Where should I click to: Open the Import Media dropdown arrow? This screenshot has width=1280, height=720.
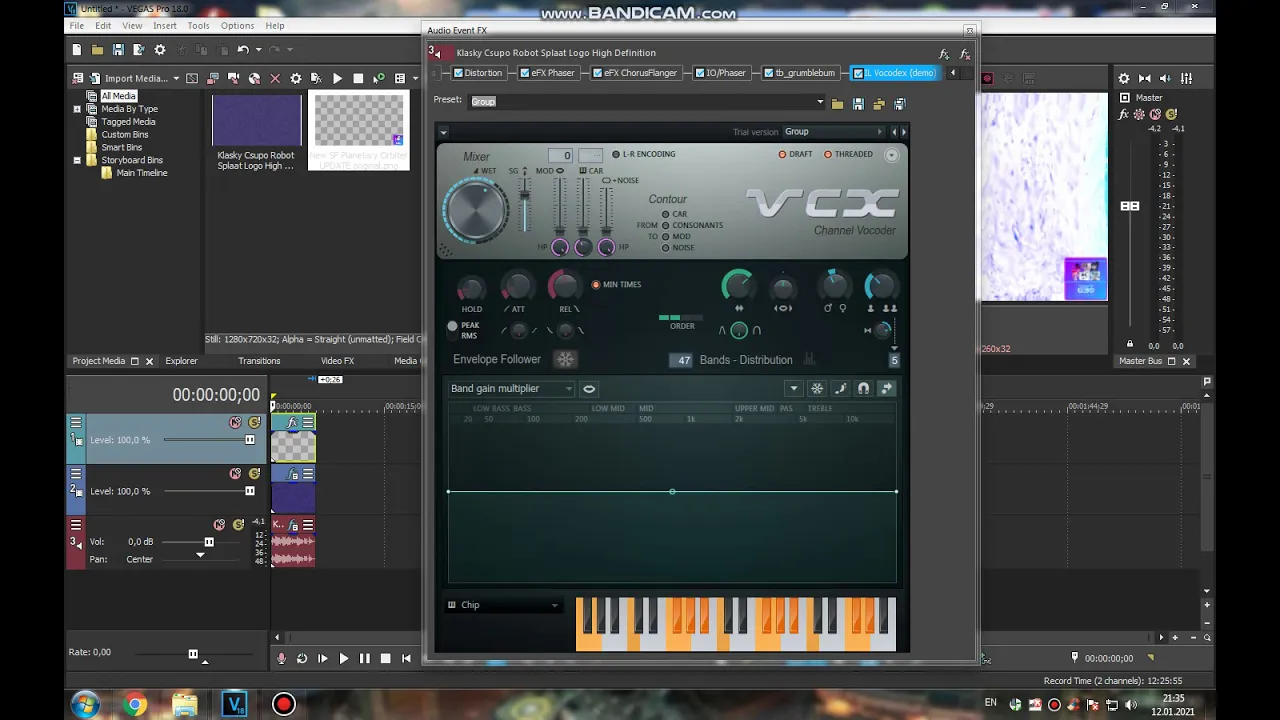click(x=176, y=78)
